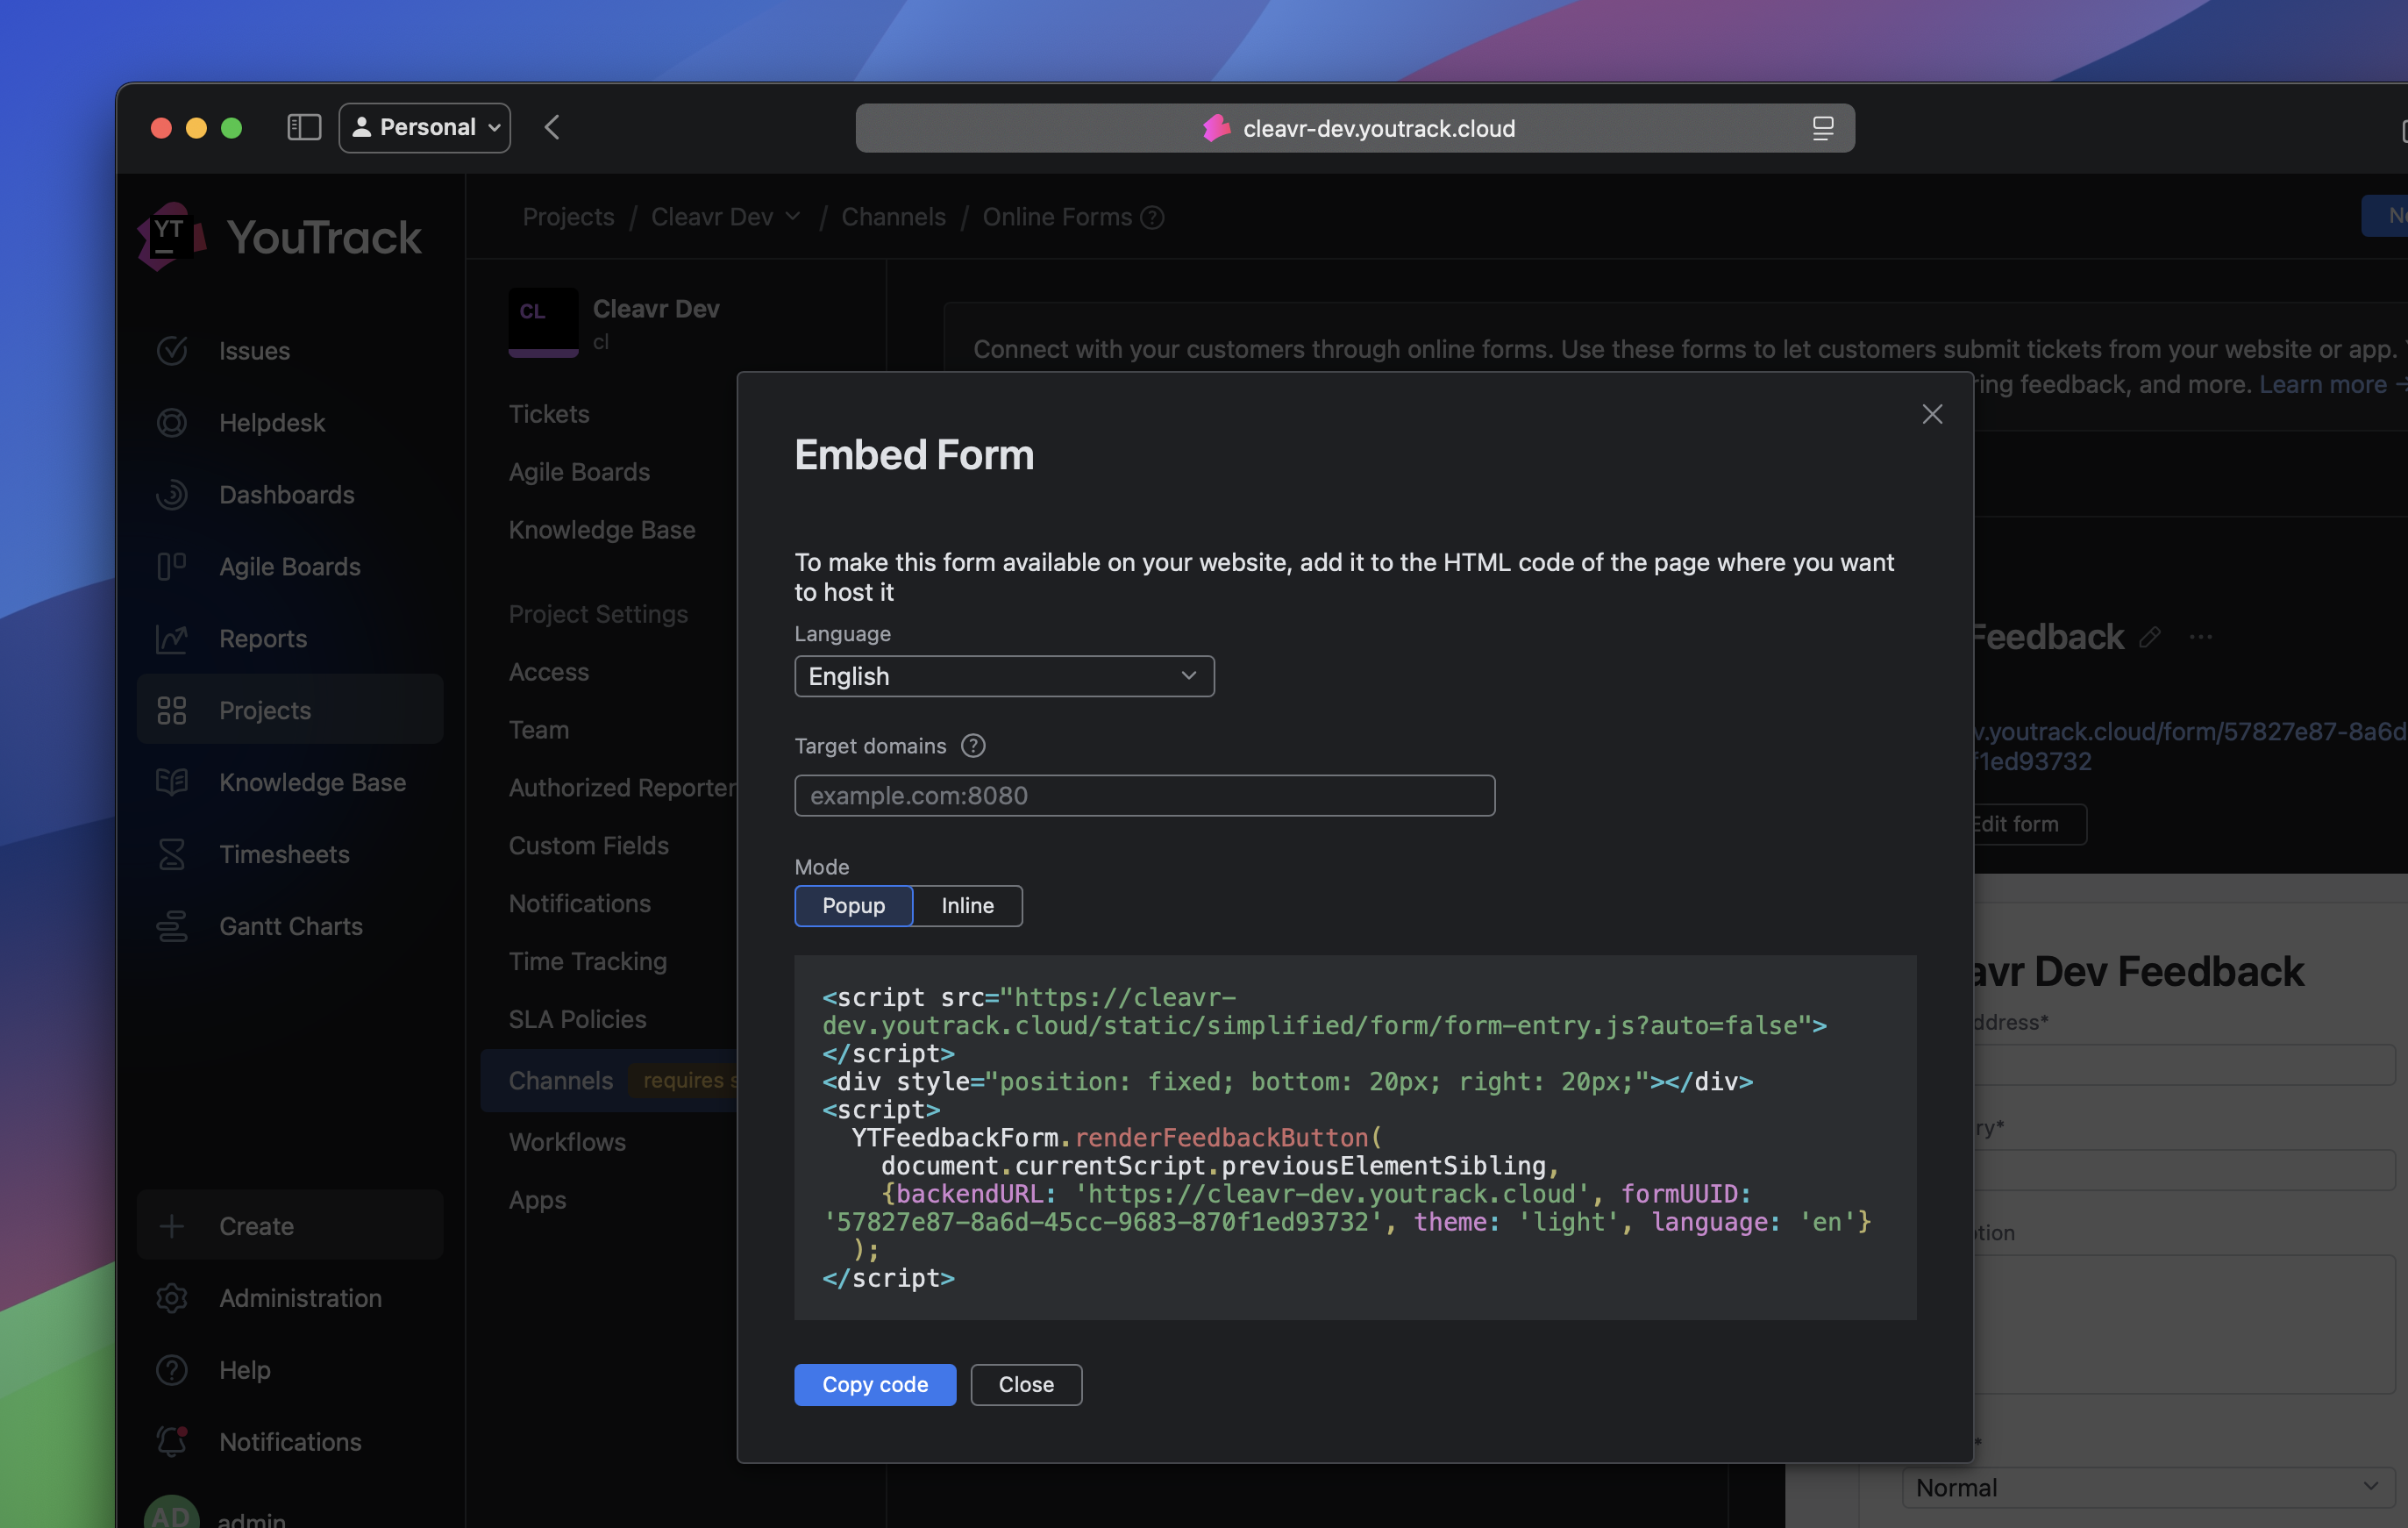This screenshot has height=1528, width=2408.
Task: Open the Workflows section under Channels
Action: click(x=566, y=1141)
